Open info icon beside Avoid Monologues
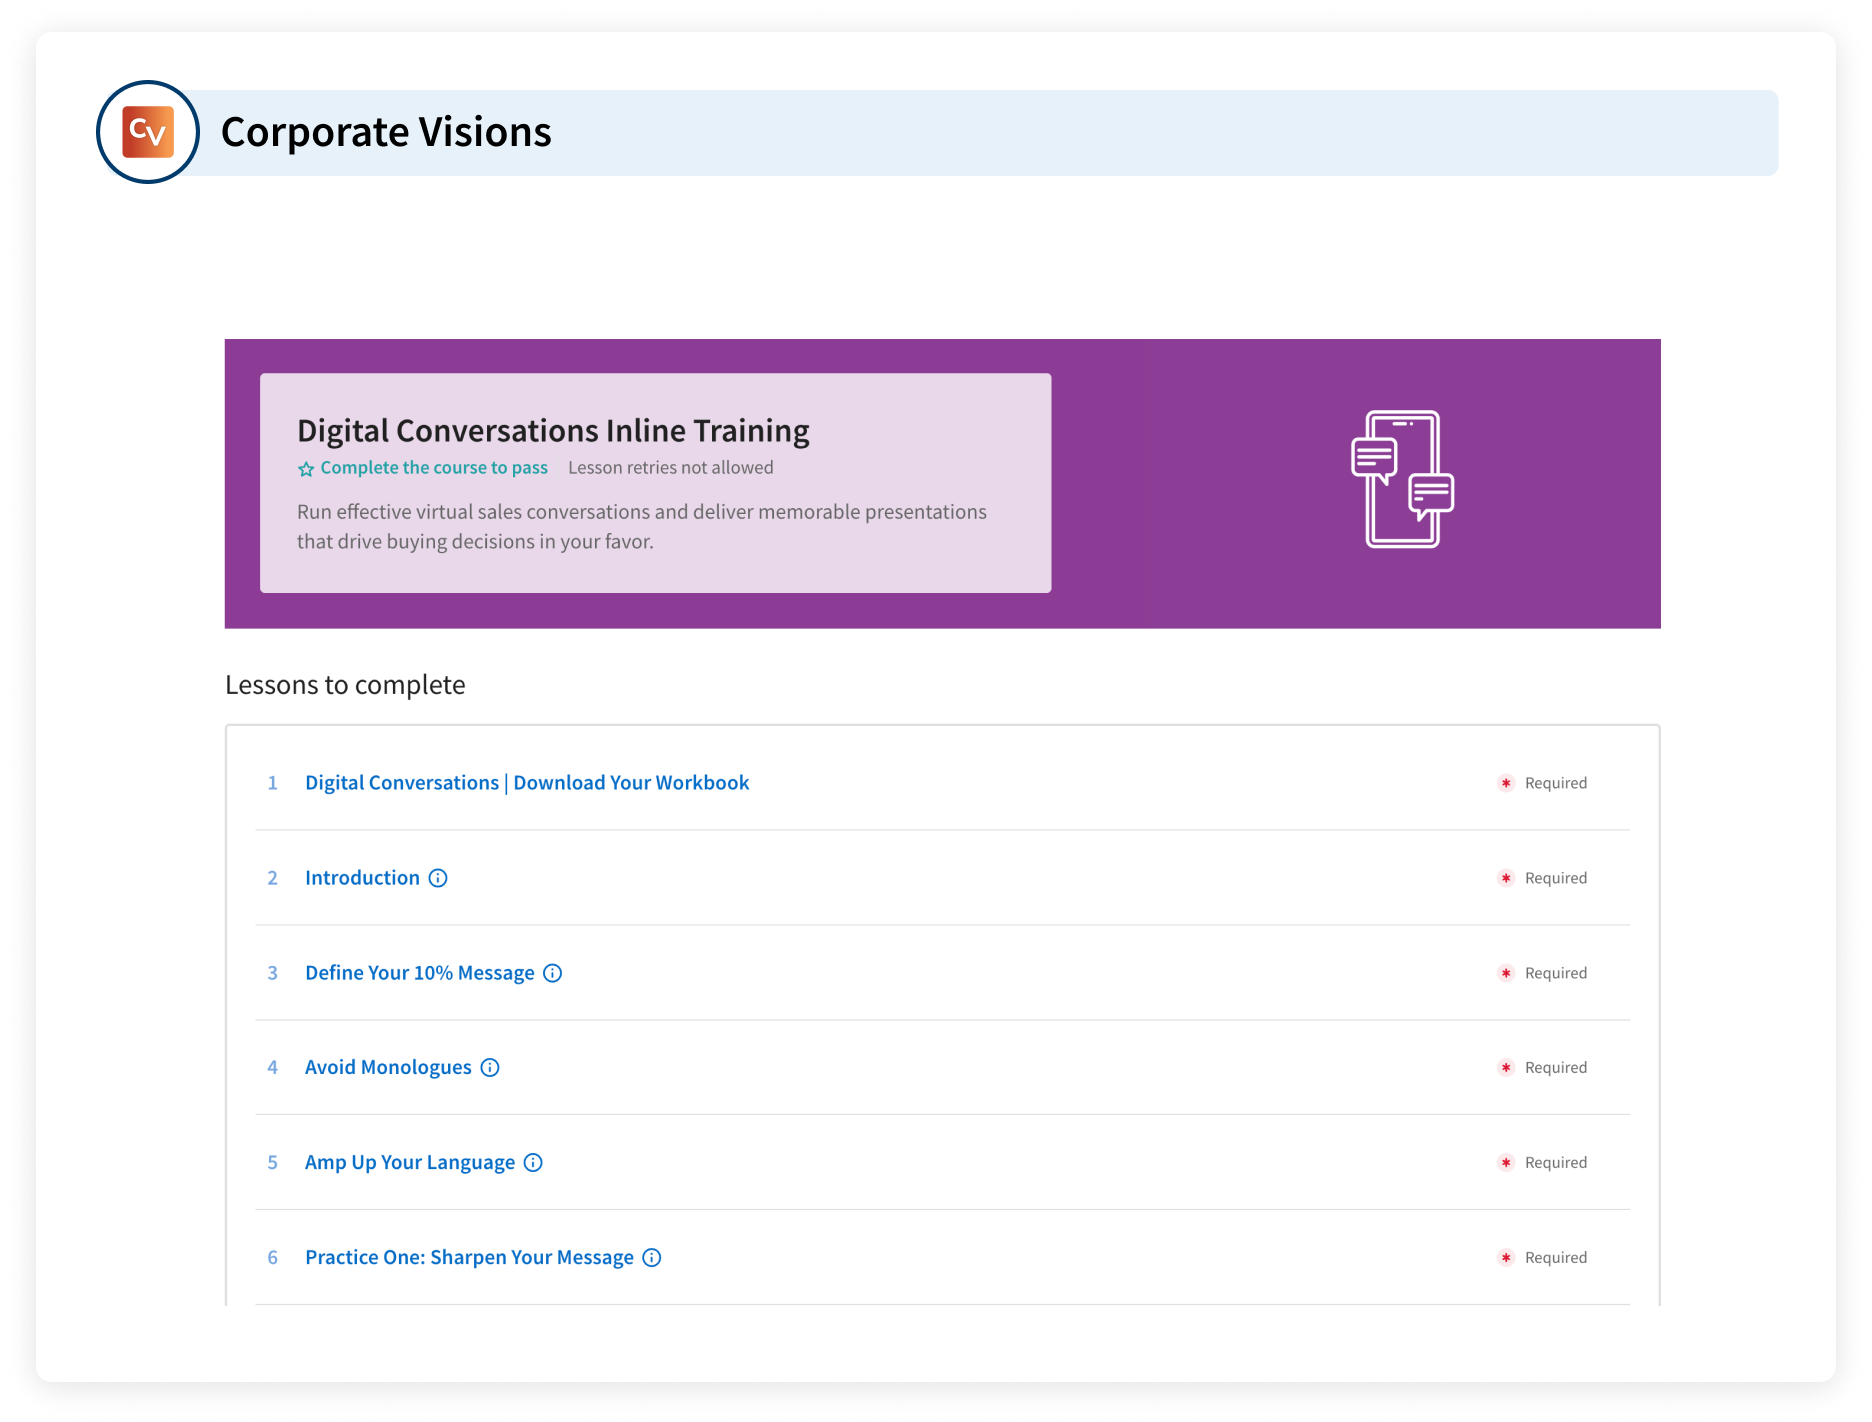Screen dimensions: 1872x1422 490,1068
